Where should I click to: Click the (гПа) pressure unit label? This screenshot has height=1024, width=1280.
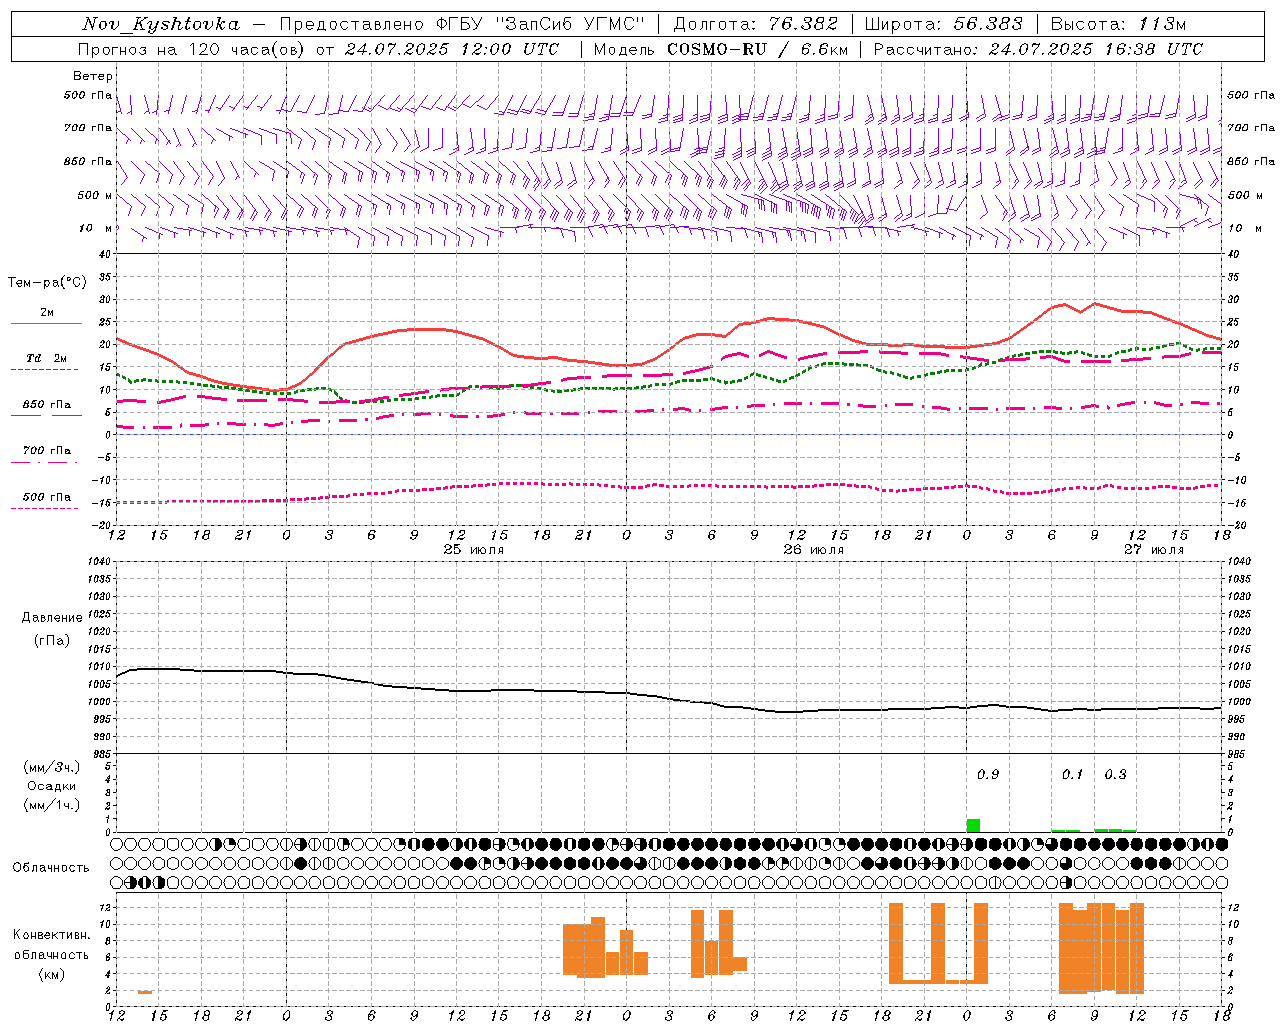pyautogui.click(x=52, y=641)
